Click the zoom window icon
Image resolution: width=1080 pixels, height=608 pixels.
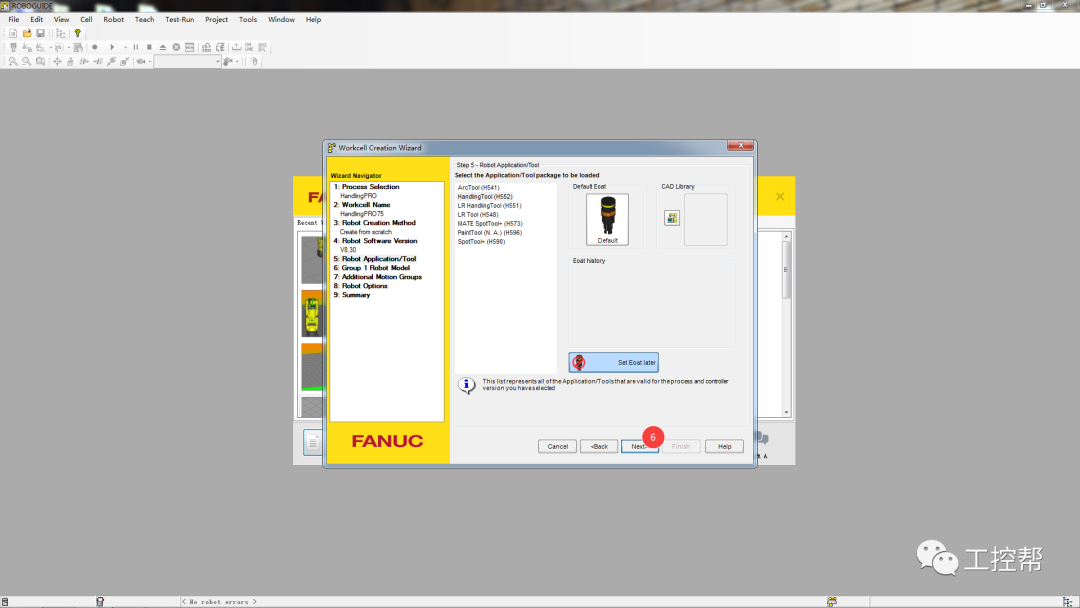[41, 61]
